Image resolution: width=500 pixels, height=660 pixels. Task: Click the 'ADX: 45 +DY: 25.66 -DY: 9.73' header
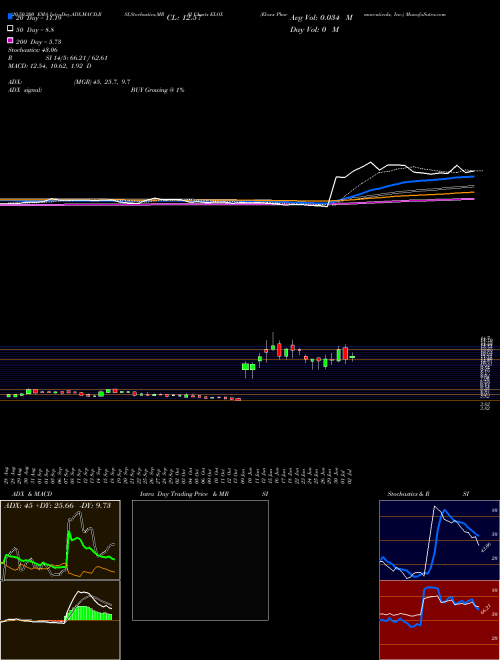57,506
